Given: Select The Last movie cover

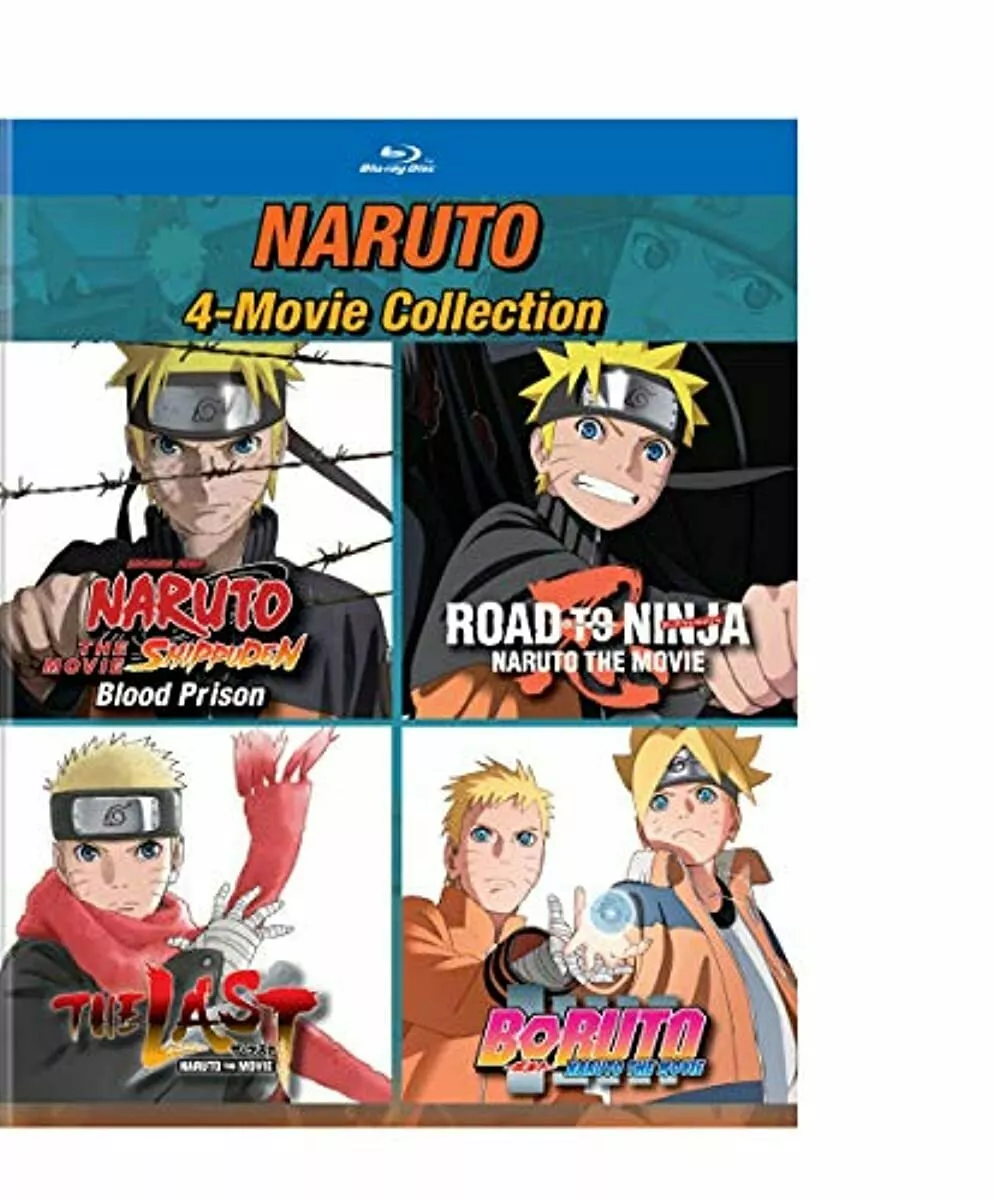Looking at the screenshot, I should coord(196,914).
